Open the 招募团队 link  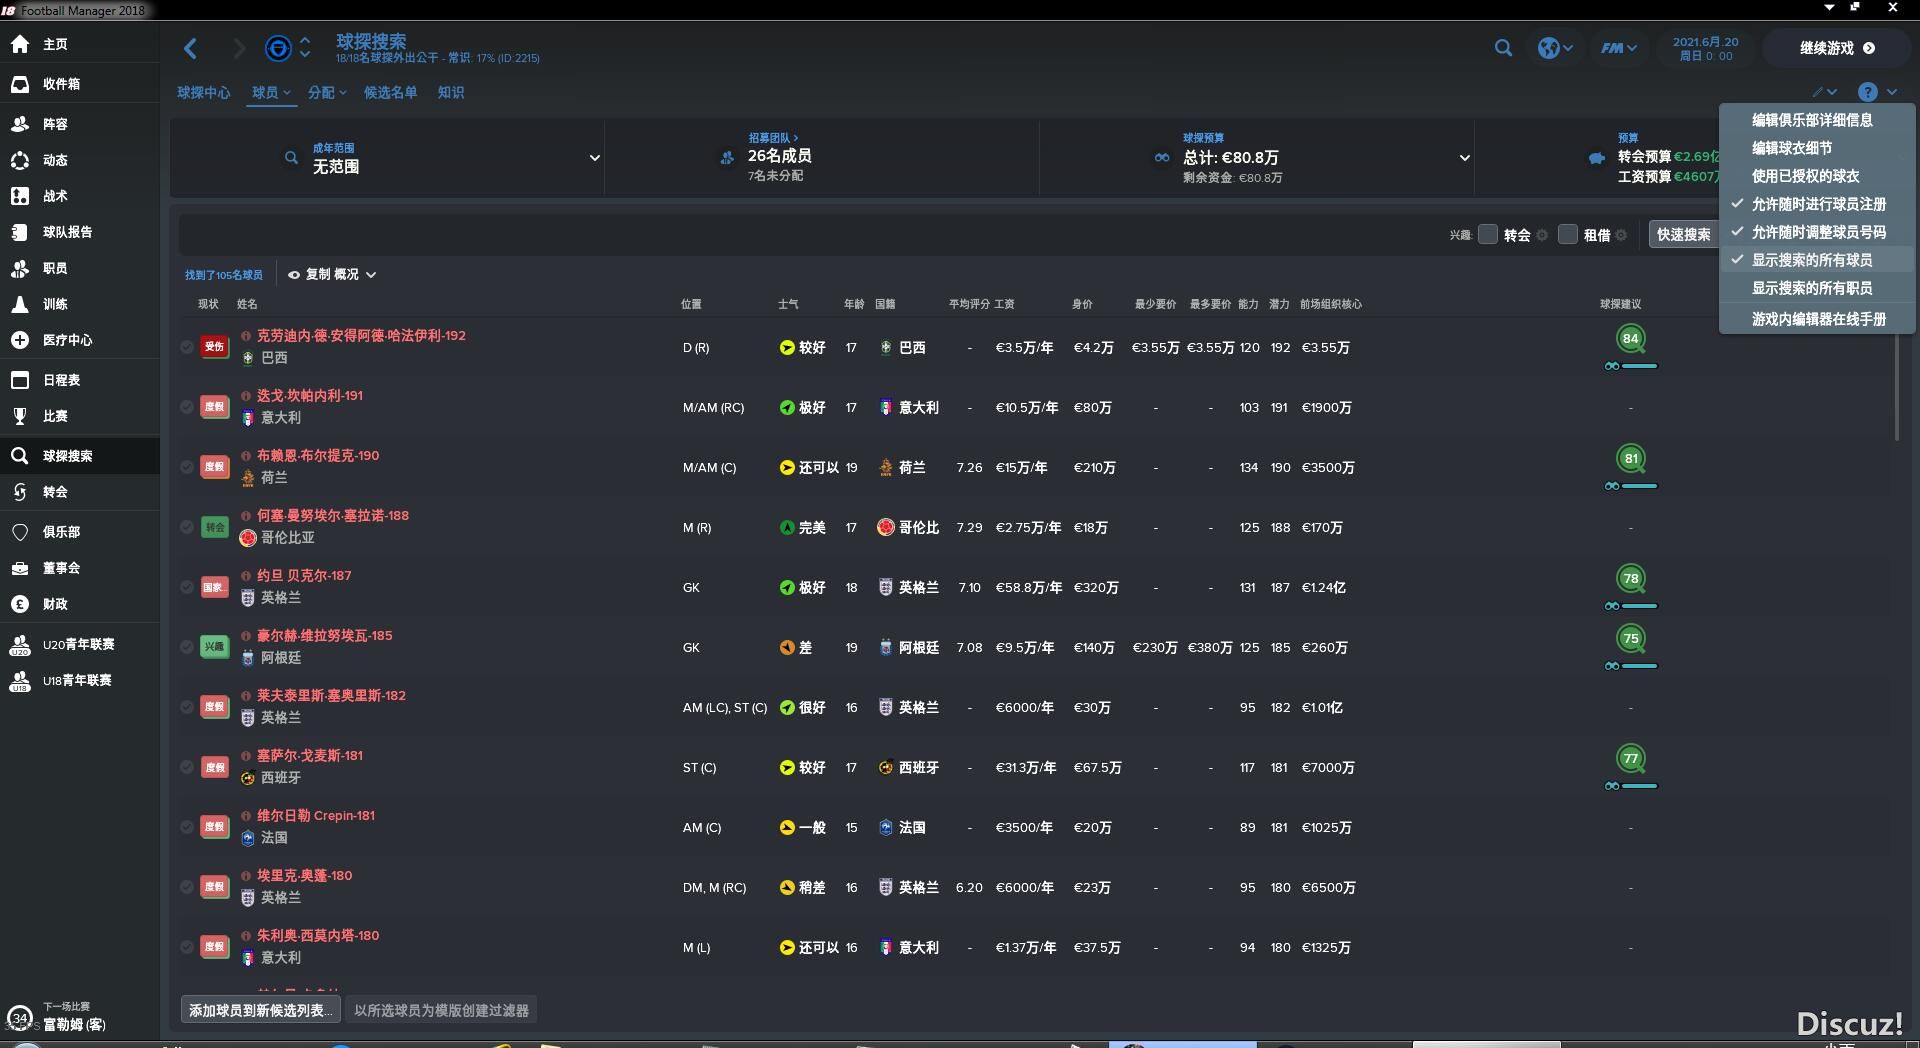[774, 138]
